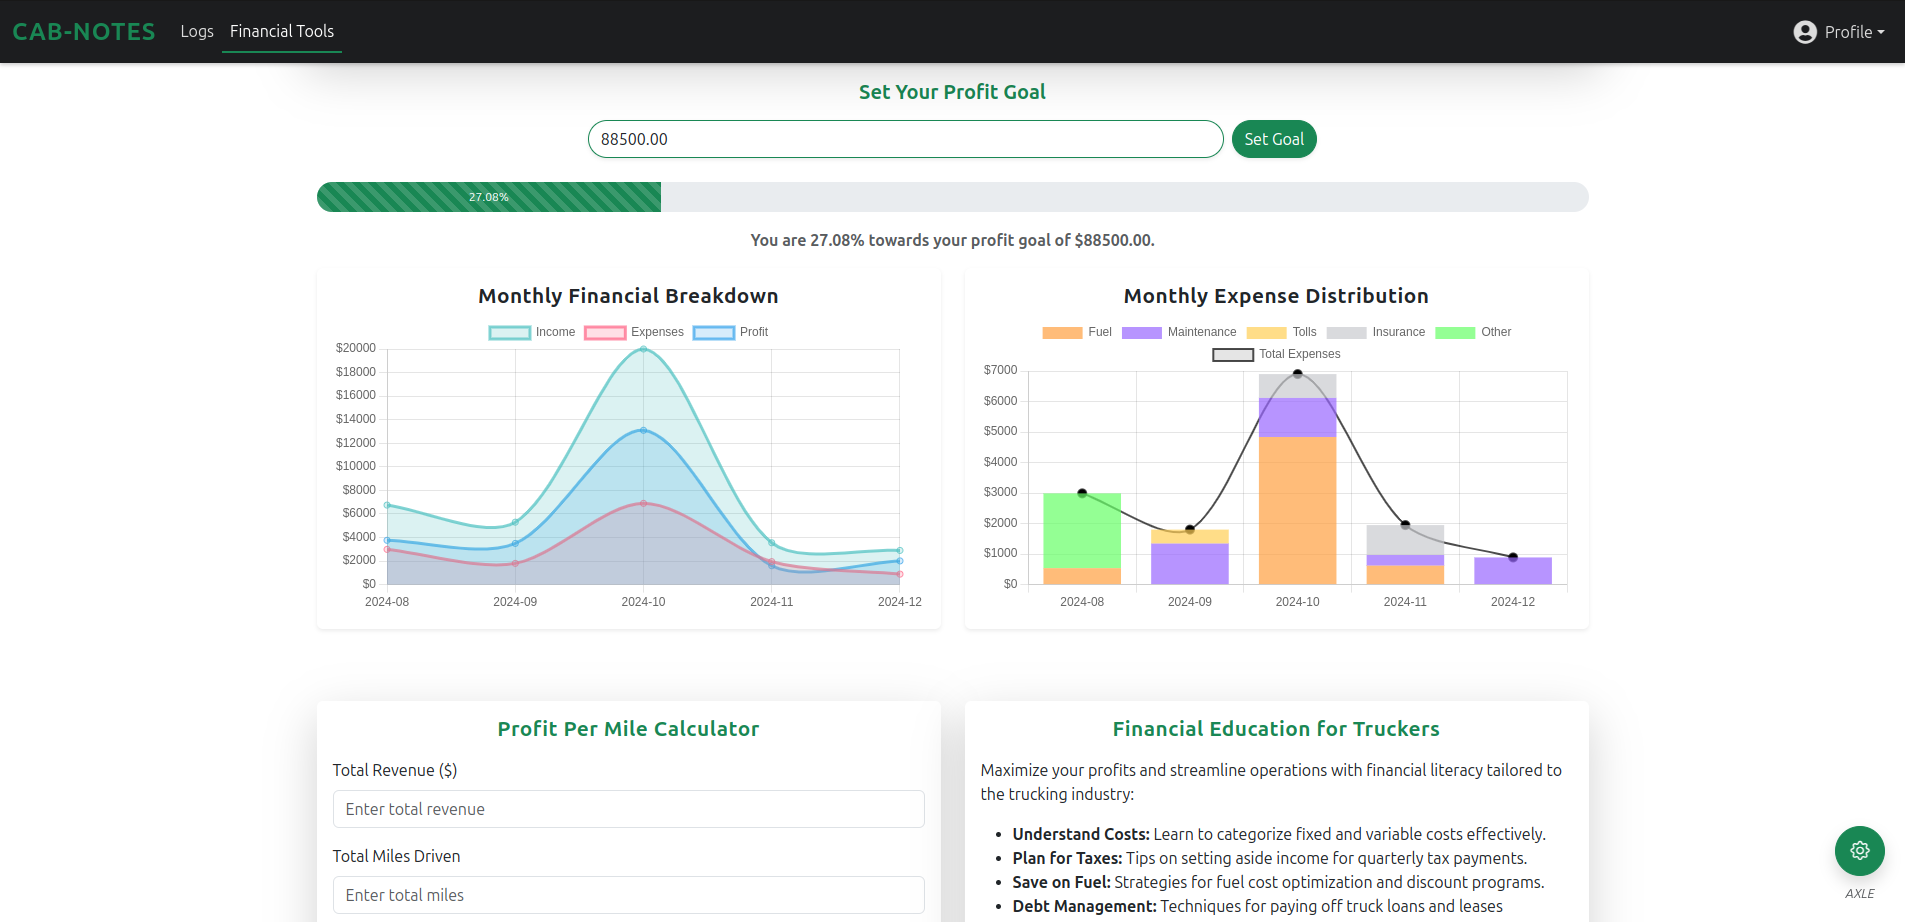Image resolution: width=1905 pixels, height=922 pixels.
Task: Click the 2024-09 Maintenance purple bar
Action: [x=1190, y=564]
